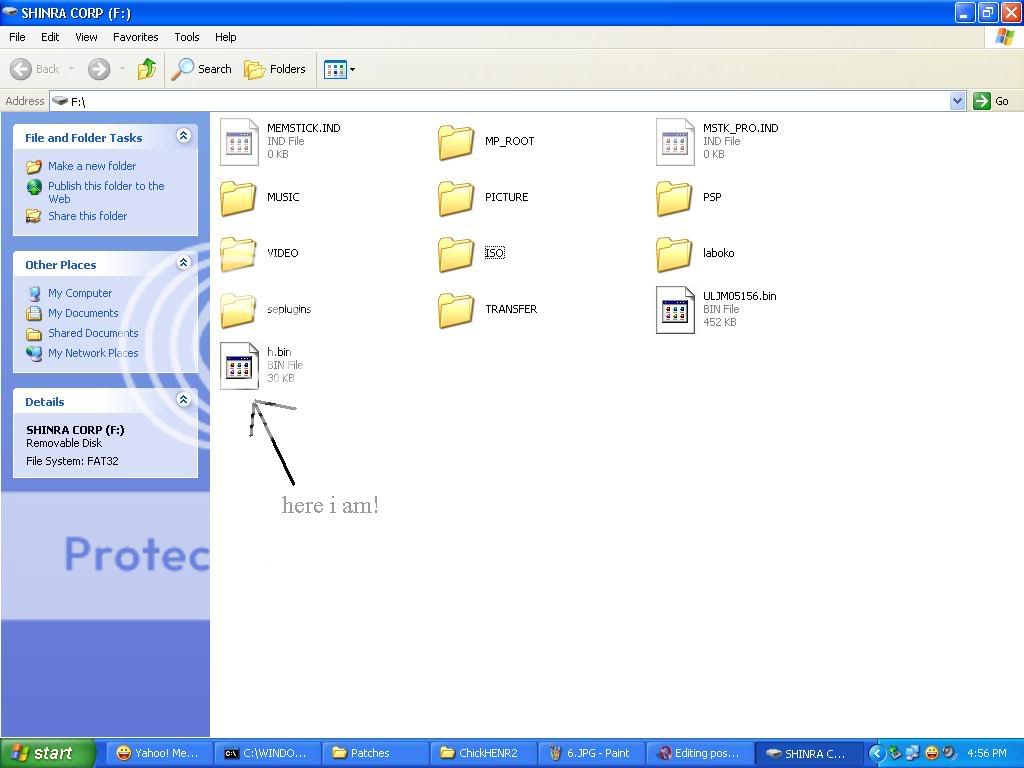Select the seplugins folder icon

(238, 310)
